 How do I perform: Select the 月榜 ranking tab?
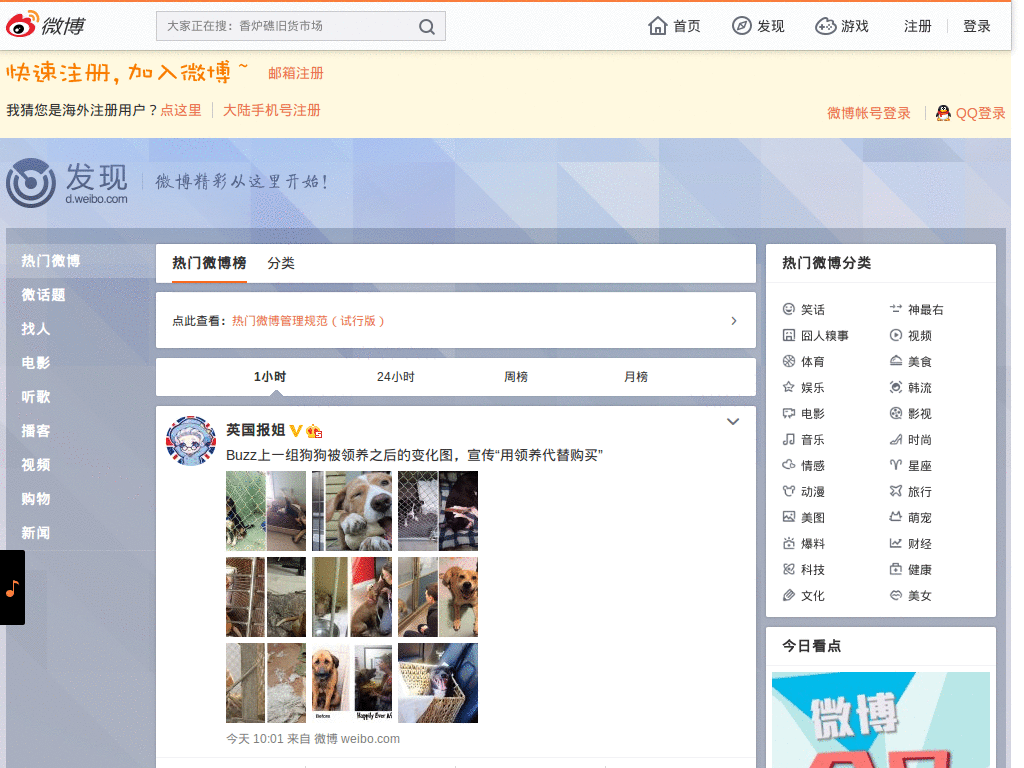pos(636,377)
